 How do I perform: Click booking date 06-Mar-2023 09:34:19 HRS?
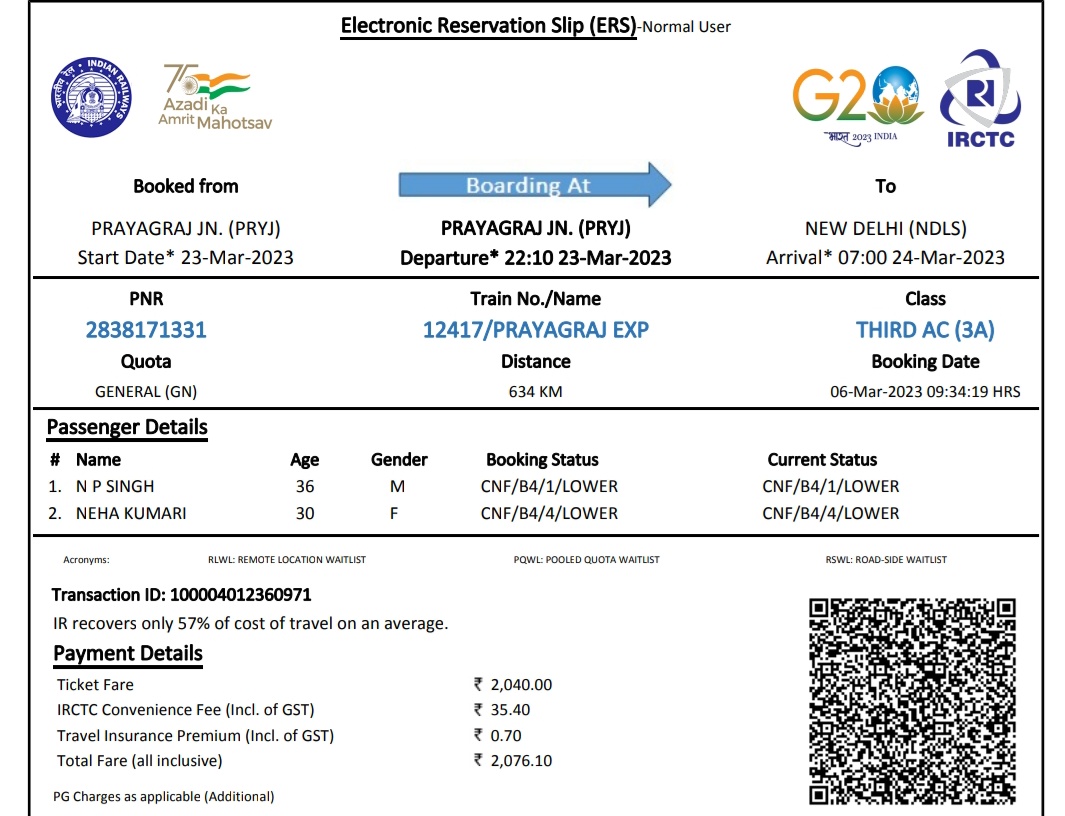925,392
